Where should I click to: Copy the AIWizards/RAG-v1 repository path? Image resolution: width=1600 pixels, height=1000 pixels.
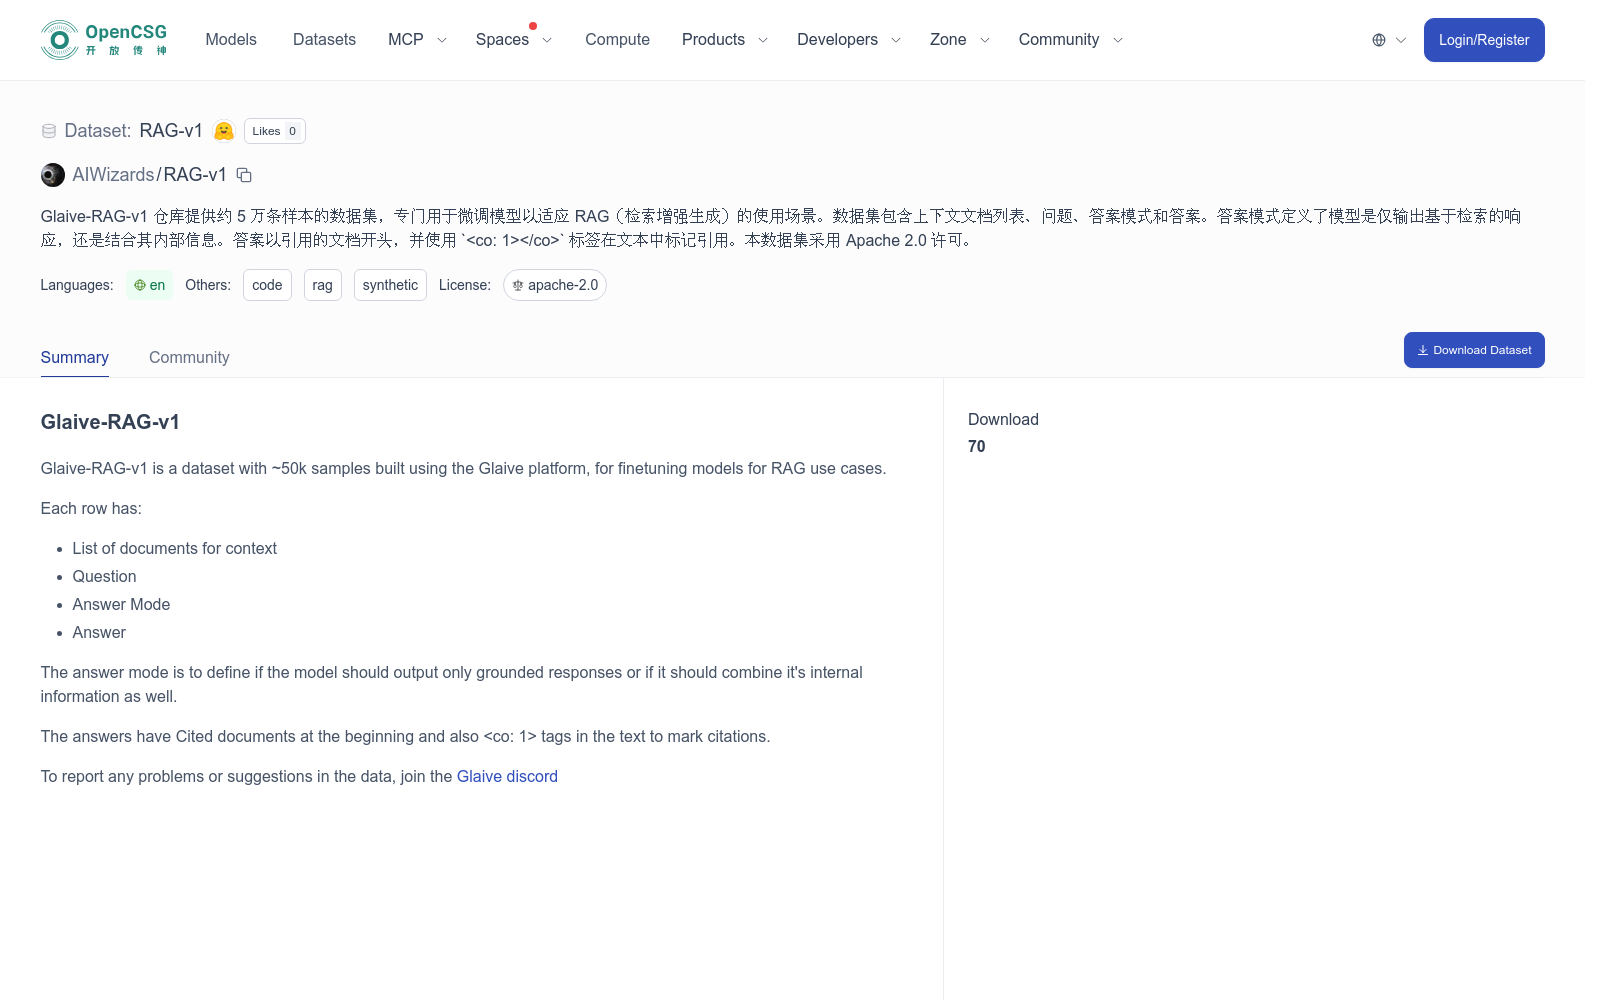coord(244,175)
